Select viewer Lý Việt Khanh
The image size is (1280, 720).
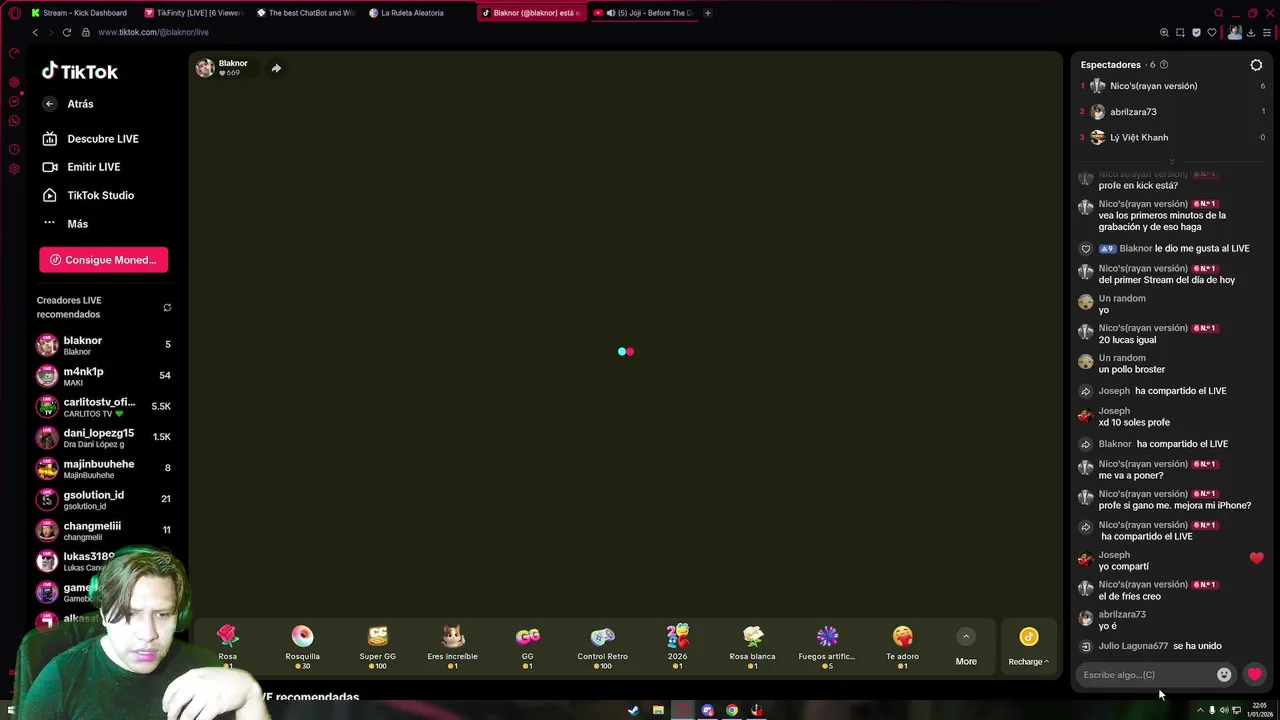coord(1172,137)
